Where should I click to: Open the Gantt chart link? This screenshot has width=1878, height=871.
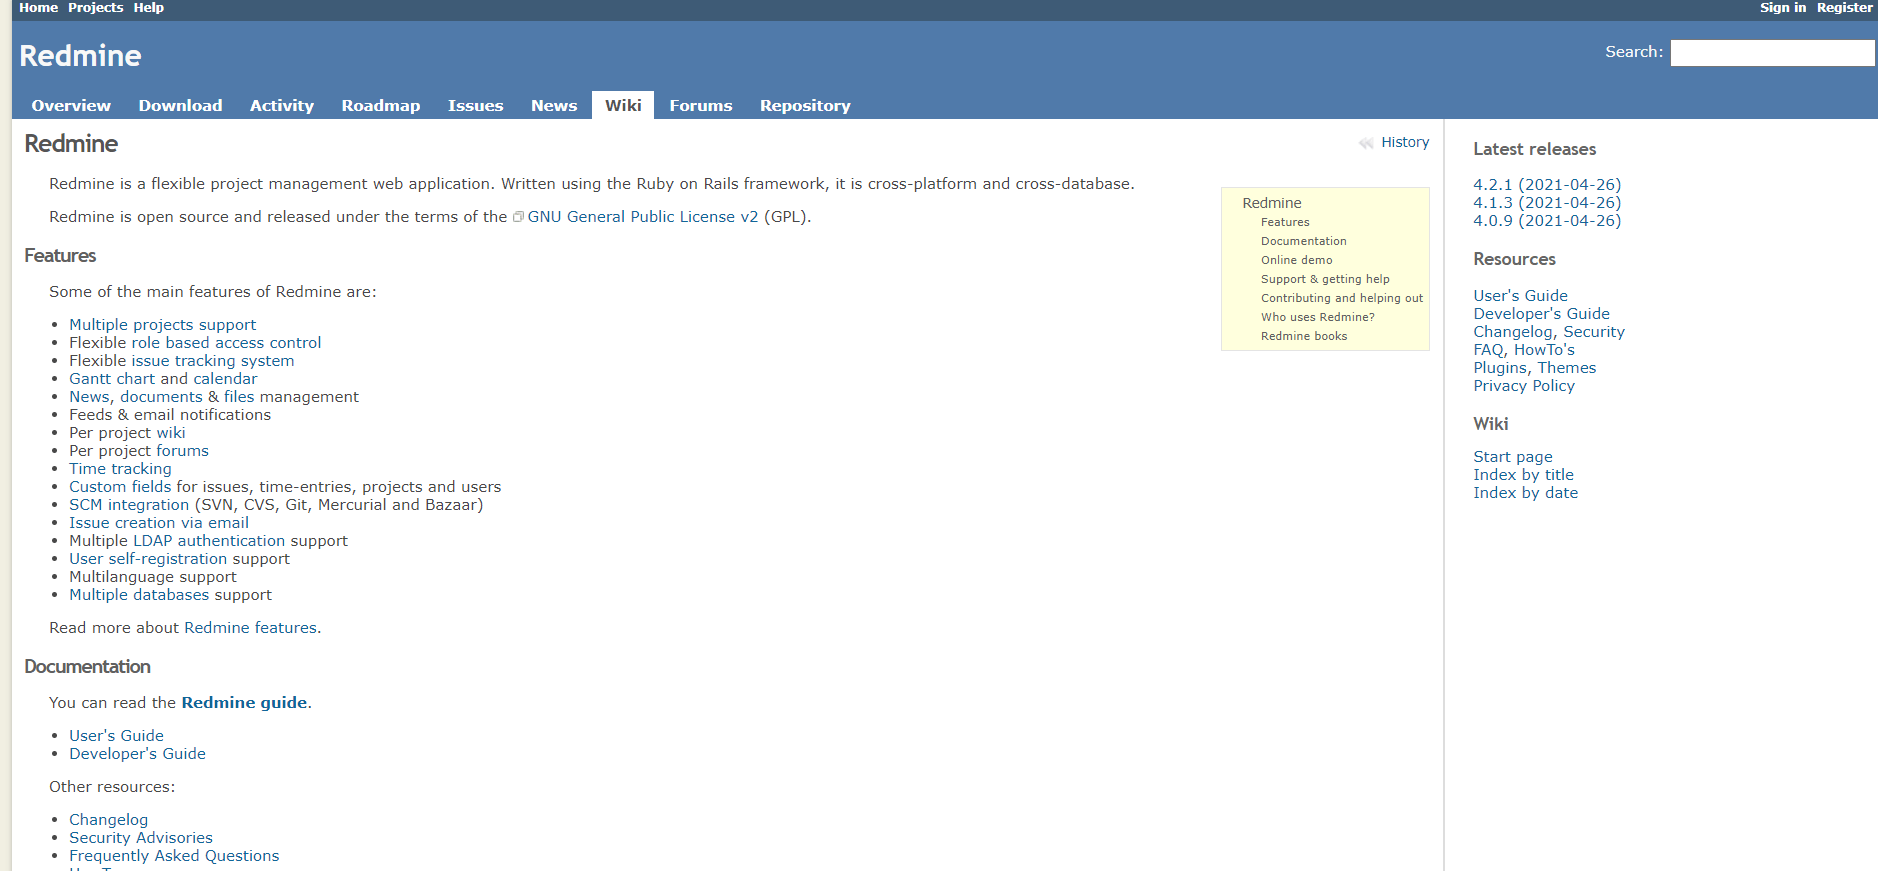tap(112, 379)
